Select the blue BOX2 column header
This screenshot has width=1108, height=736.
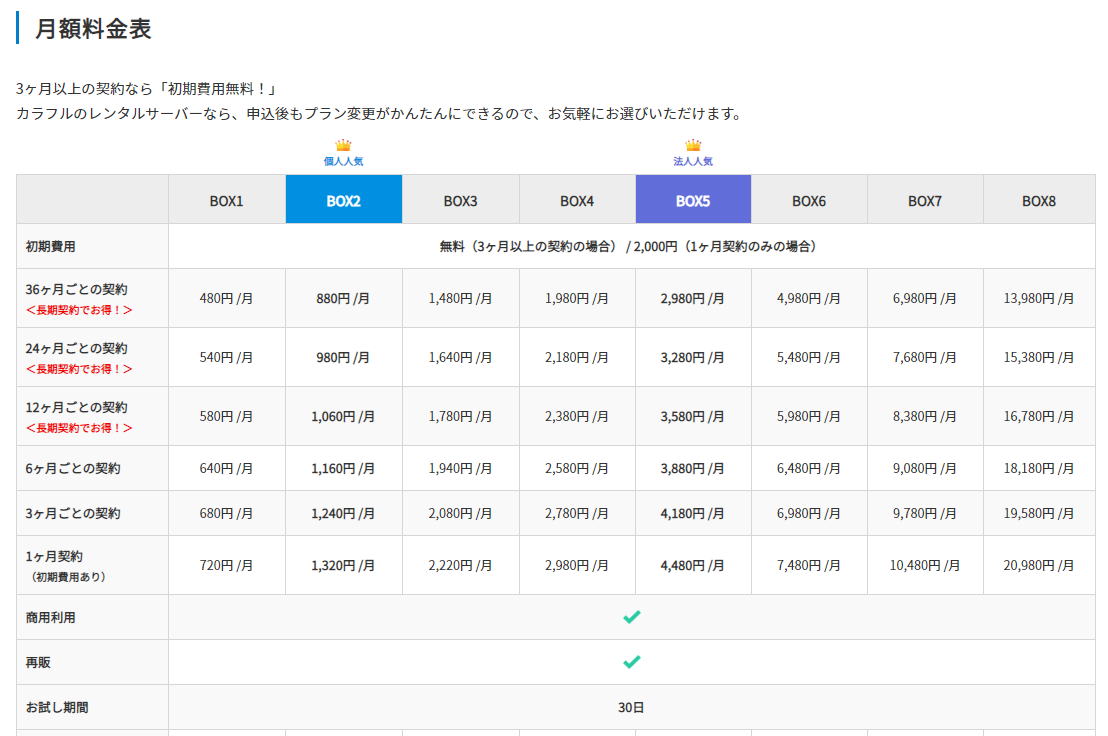point(344,200)
